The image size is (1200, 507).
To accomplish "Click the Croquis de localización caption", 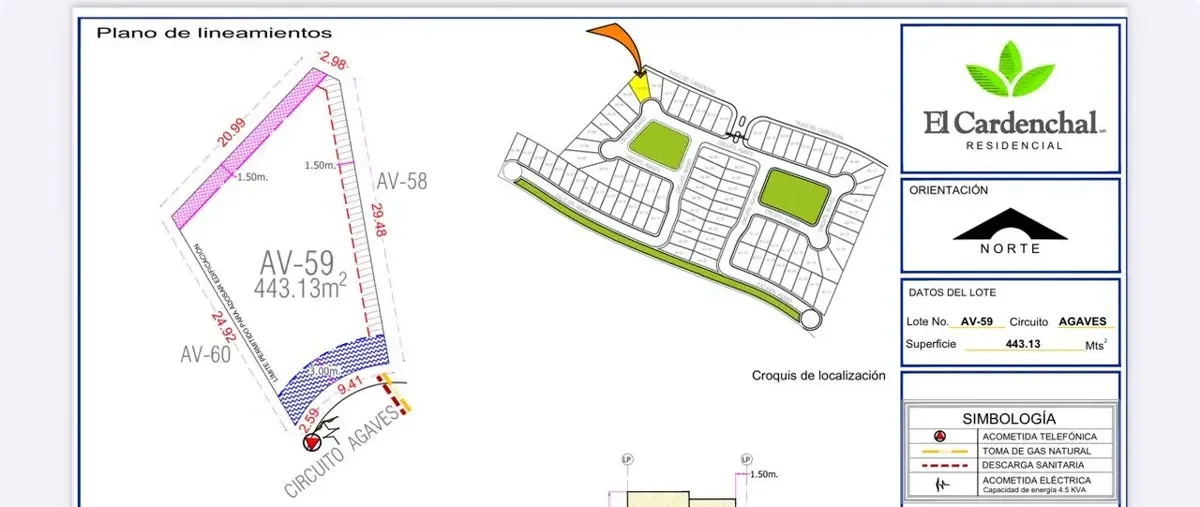I will tap(818, 376).
